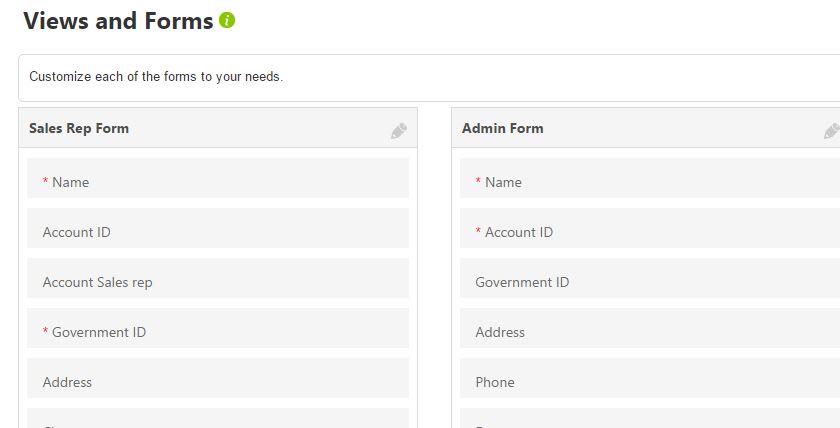840x428 pixels.
Task: Click the green info icon beside Views and Forms
Action: point(227,21)
